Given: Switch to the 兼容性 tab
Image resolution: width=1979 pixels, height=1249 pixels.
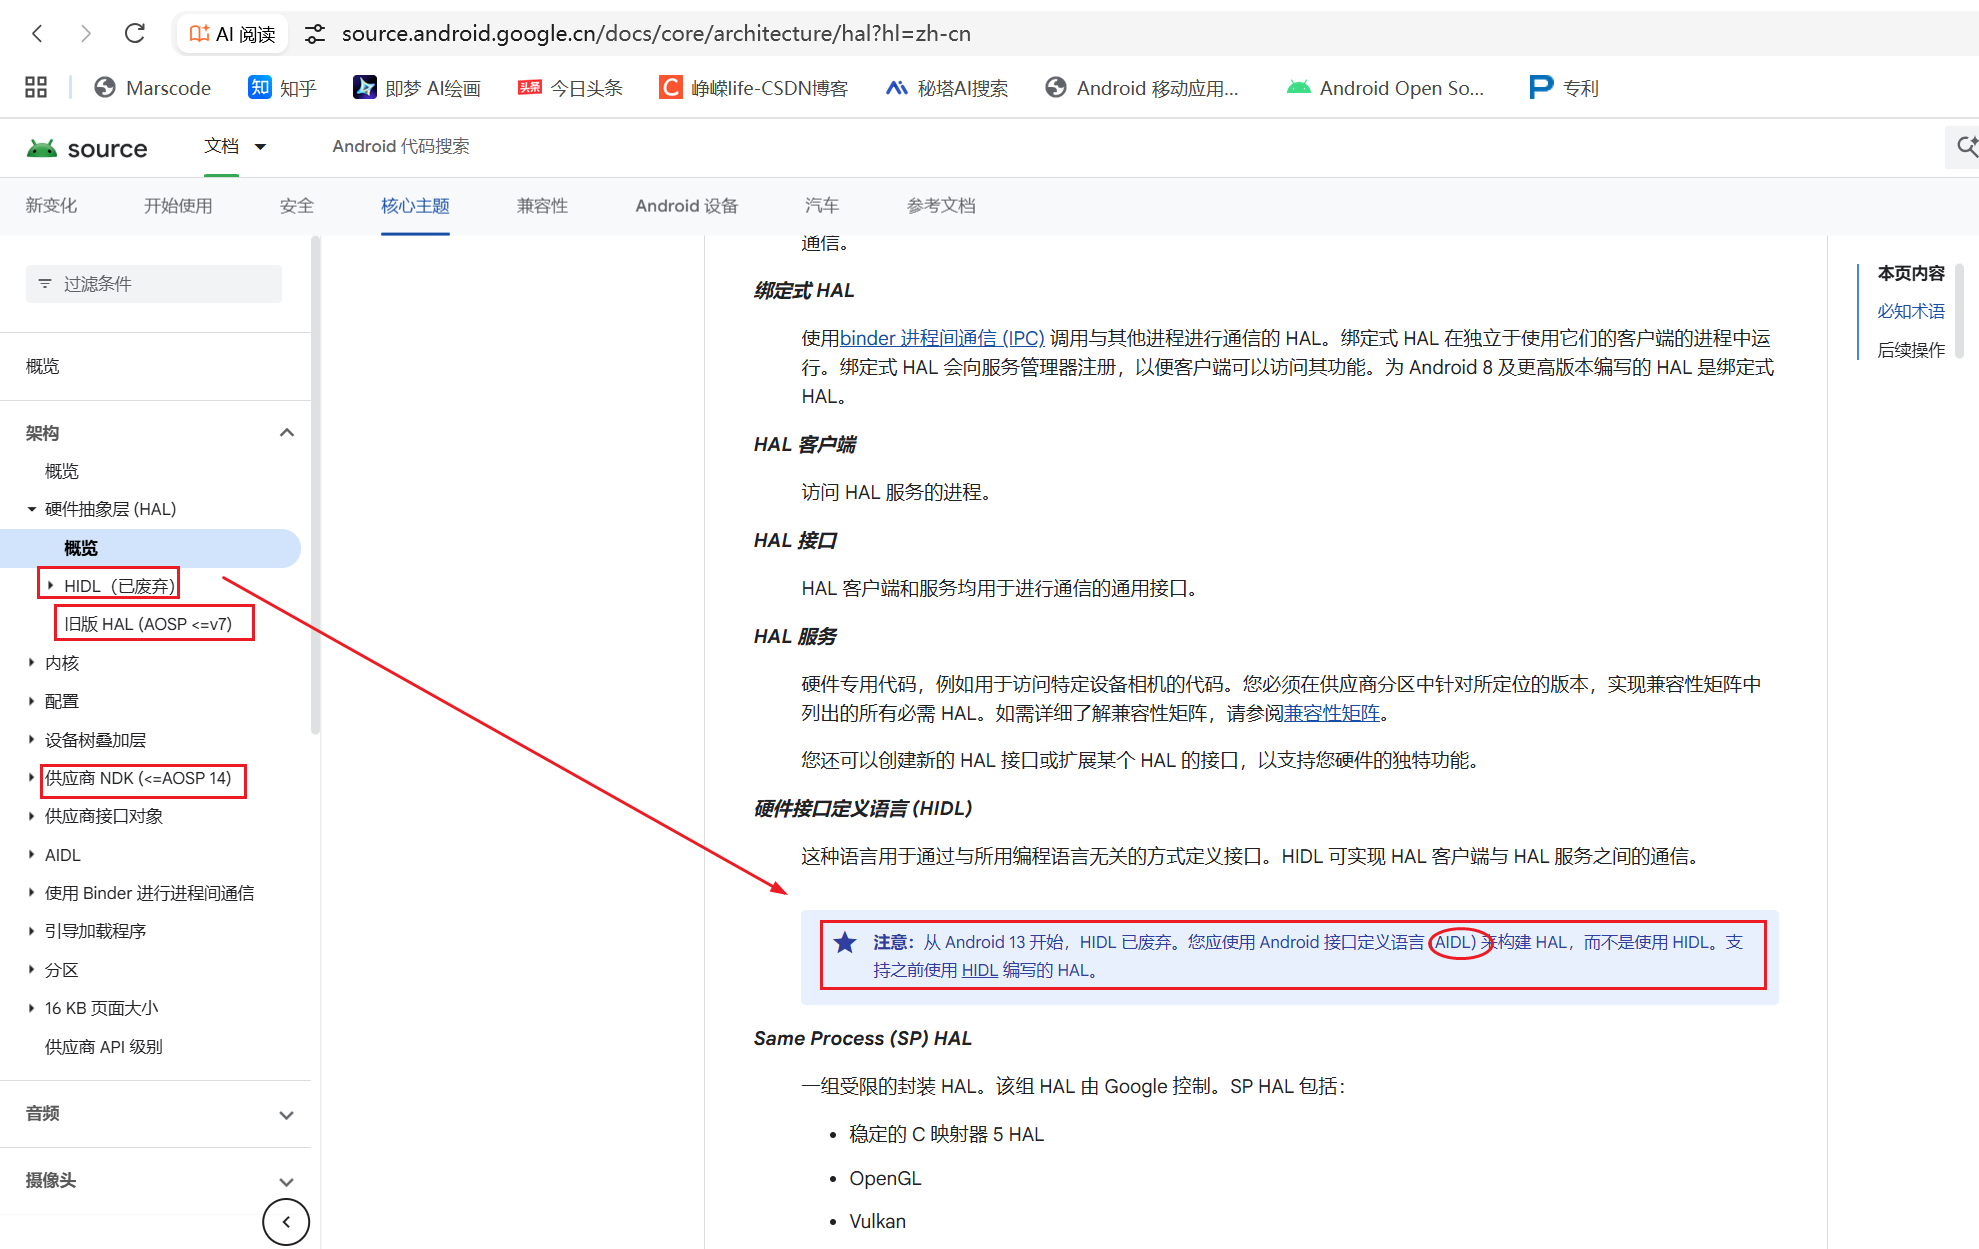Looking at the screenshot, I should click(542, 206).
